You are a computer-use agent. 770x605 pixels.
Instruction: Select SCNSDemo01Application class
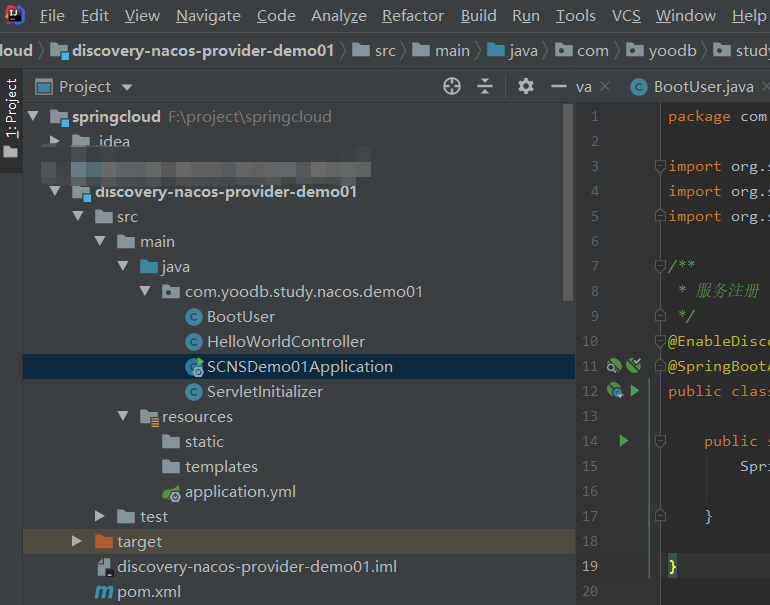tap(300, 367)
